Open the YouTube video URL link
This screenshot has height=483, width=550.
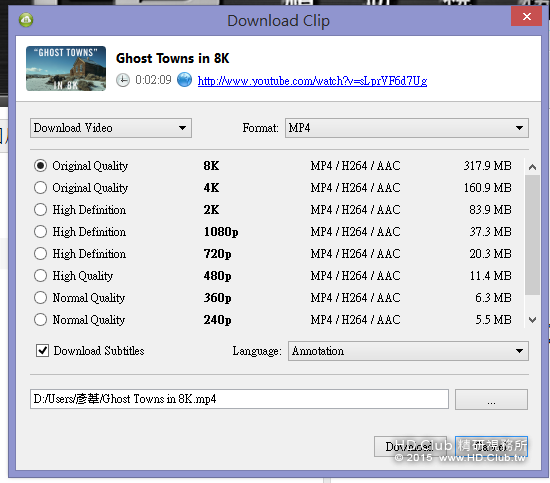pos(312,81)
